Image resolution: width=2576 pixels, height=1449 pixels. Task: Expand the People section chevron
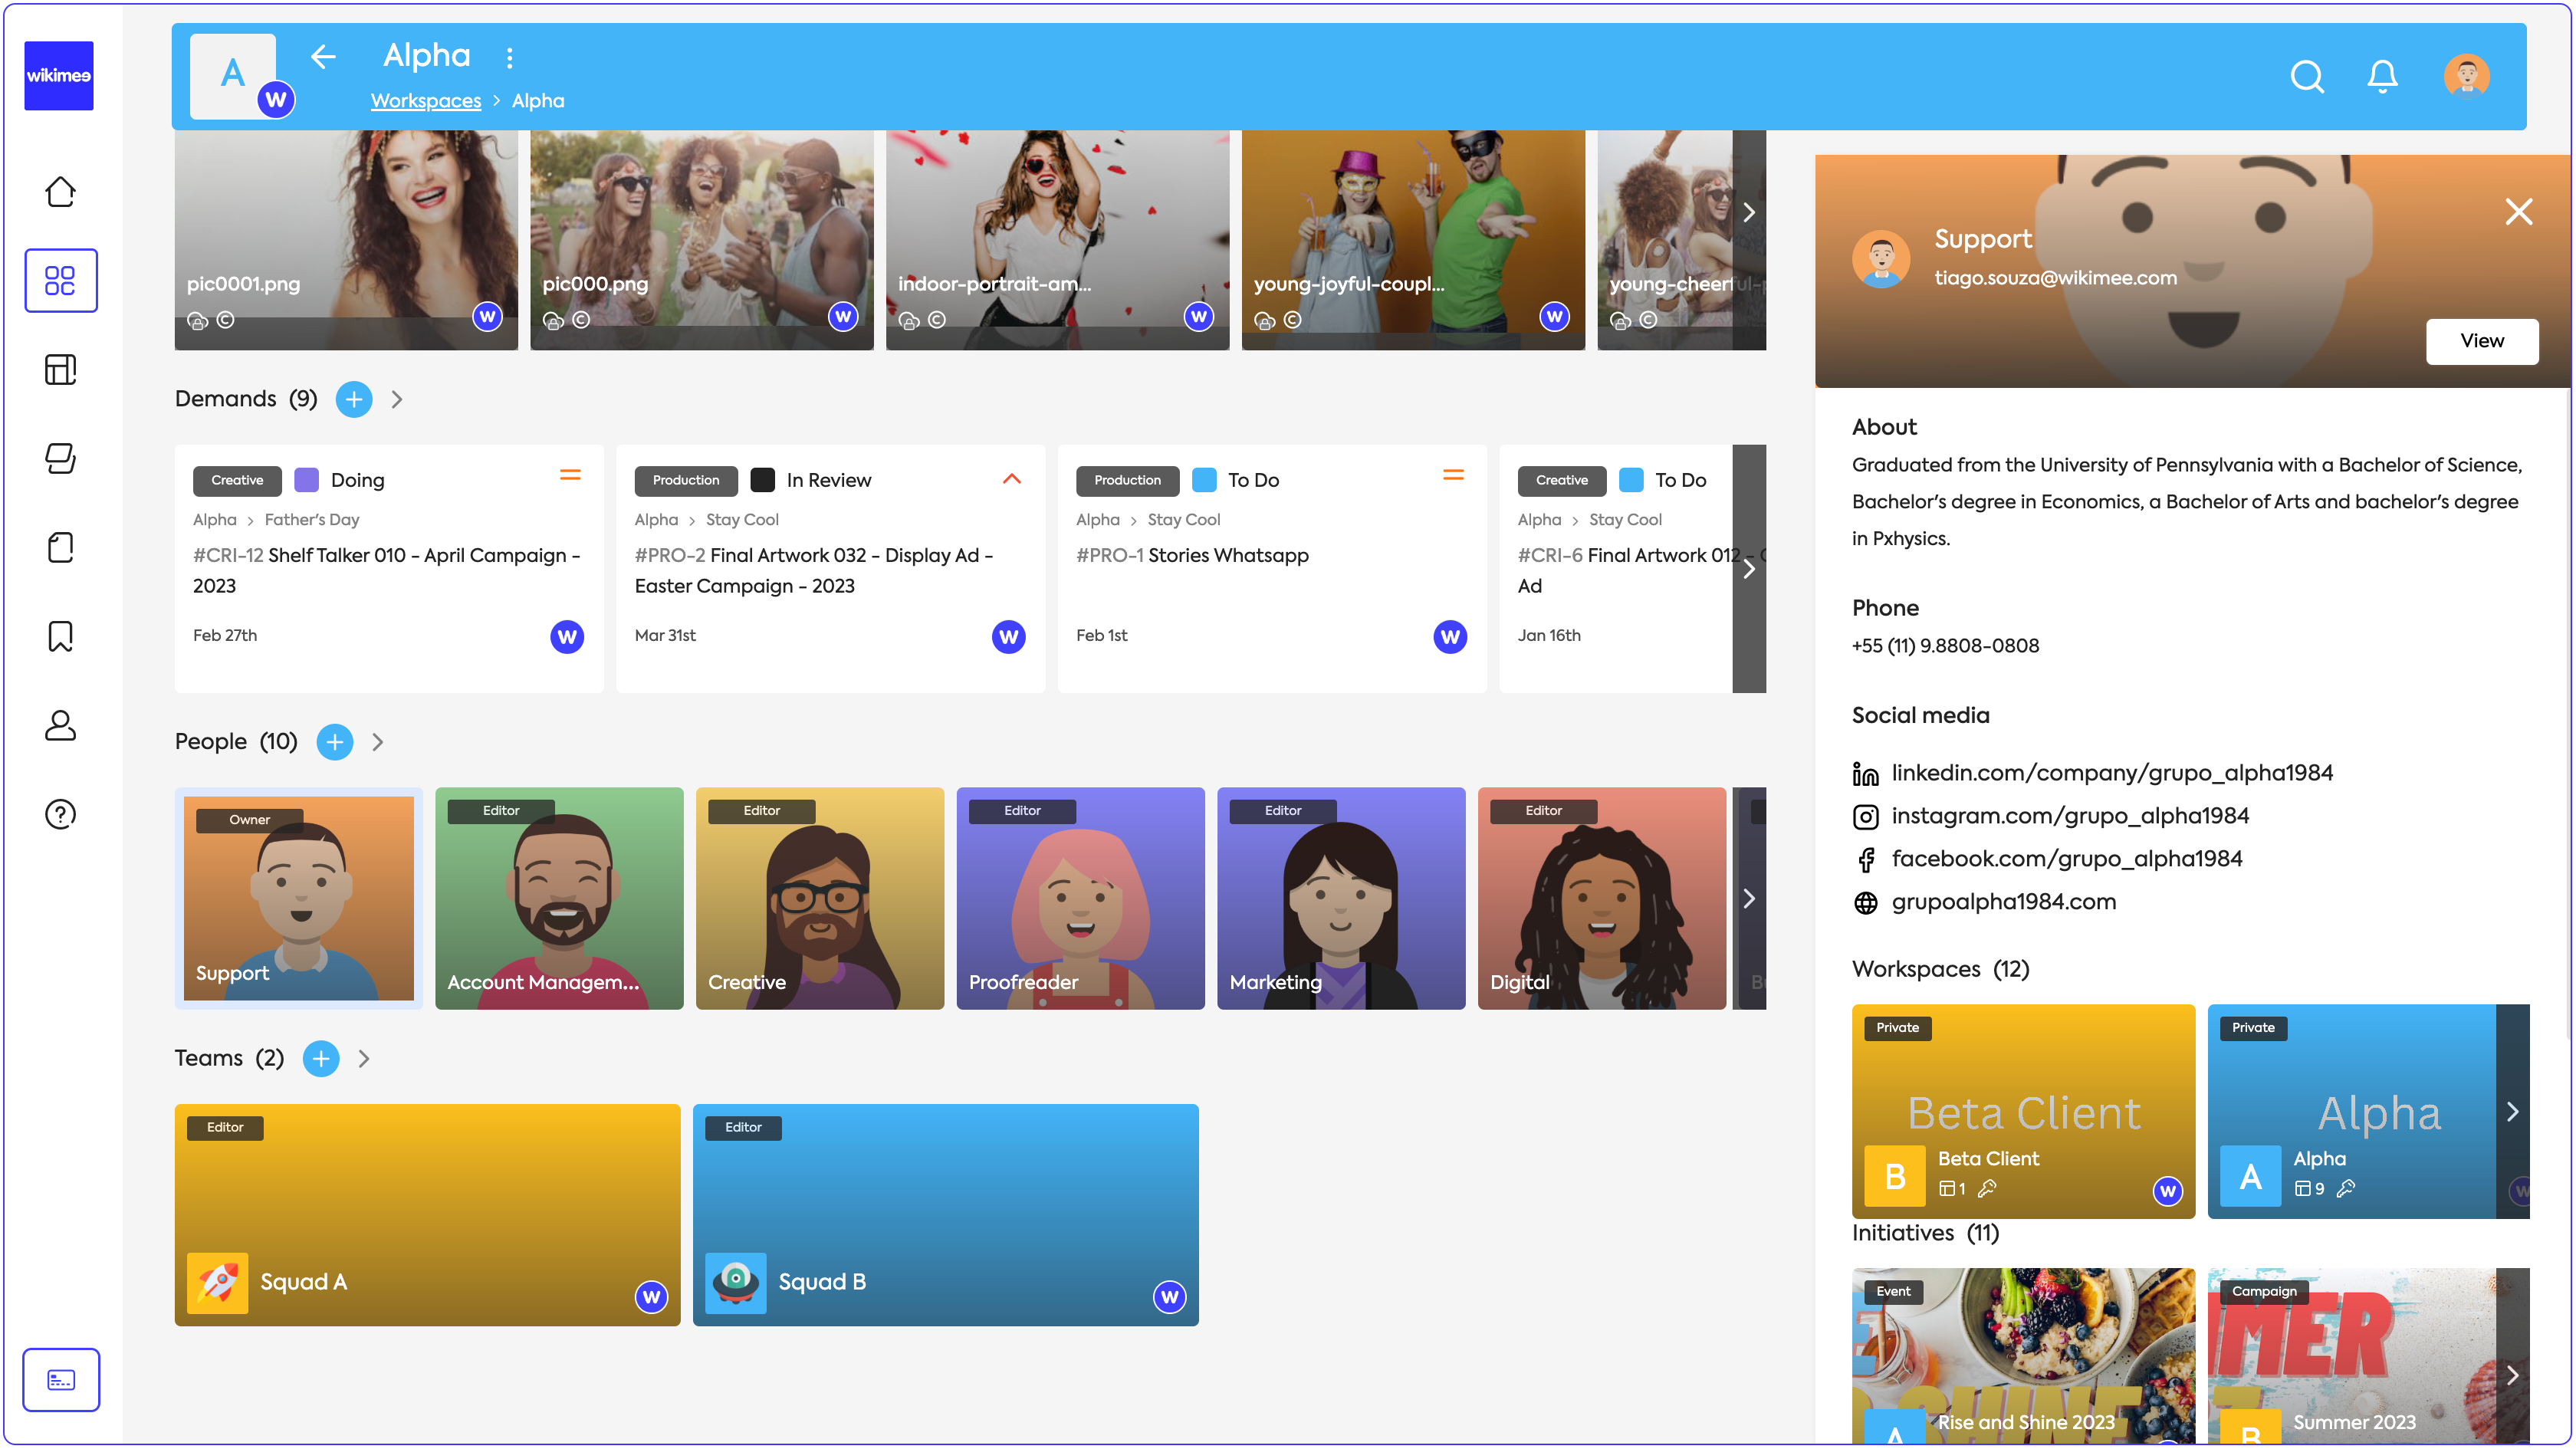point(378,742)
